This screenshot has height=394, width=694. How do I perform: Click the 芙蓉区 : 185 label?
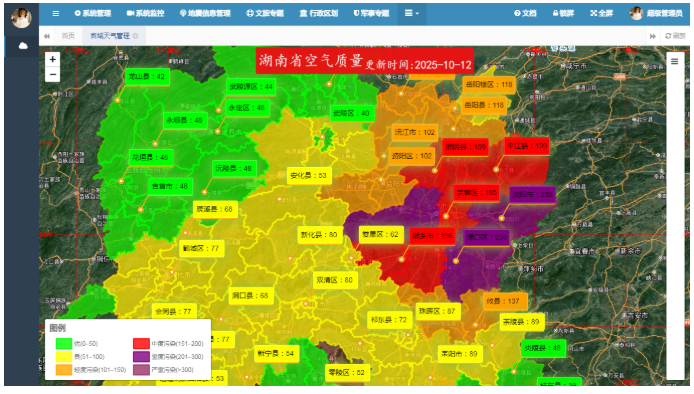477,193
